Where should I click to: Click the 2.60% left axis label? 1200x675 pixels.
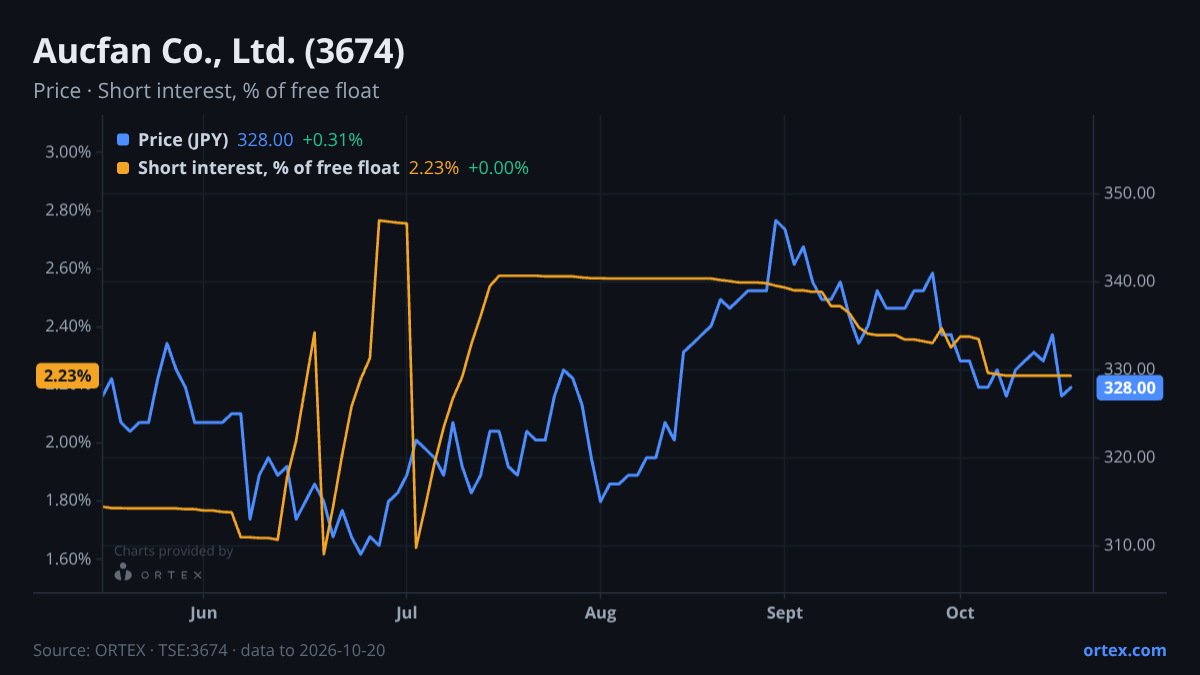68,268
